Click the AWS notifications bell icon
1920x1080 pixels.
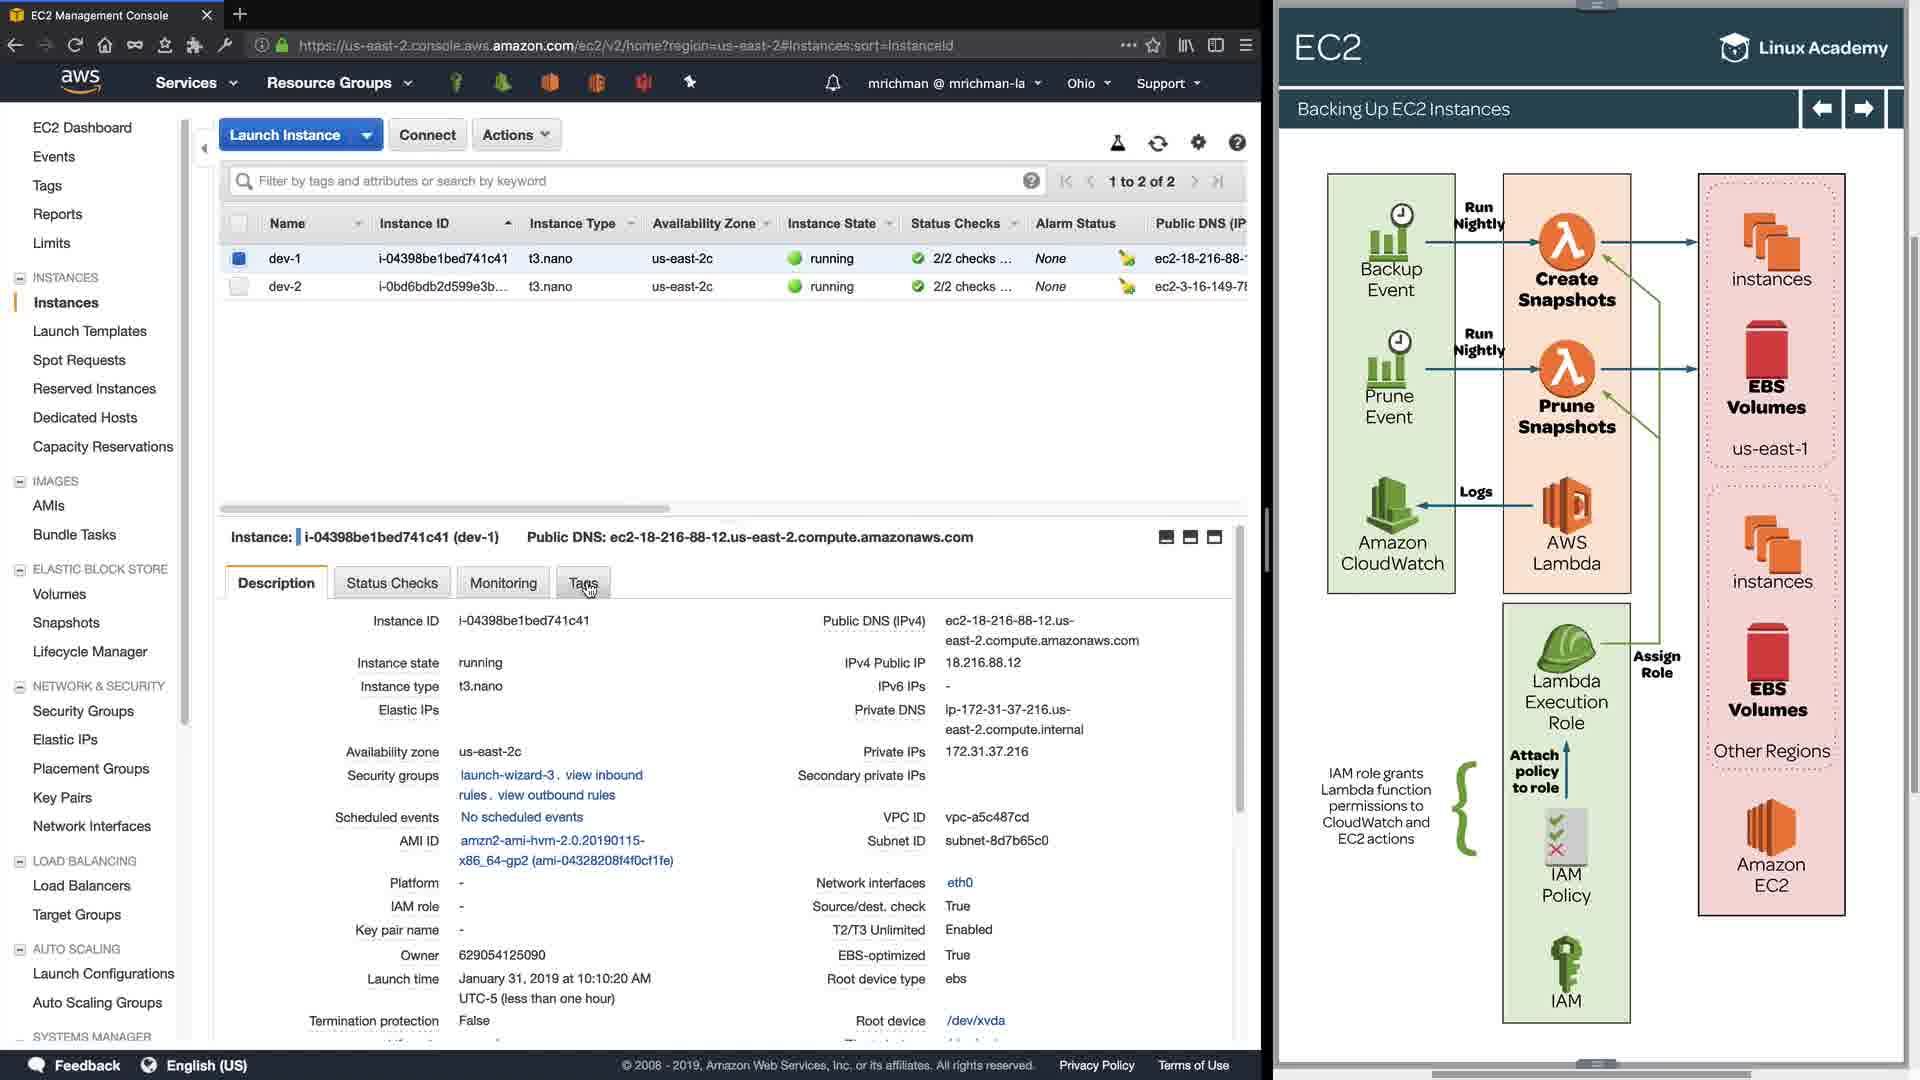pyautogui.click(x=833, y=83)
